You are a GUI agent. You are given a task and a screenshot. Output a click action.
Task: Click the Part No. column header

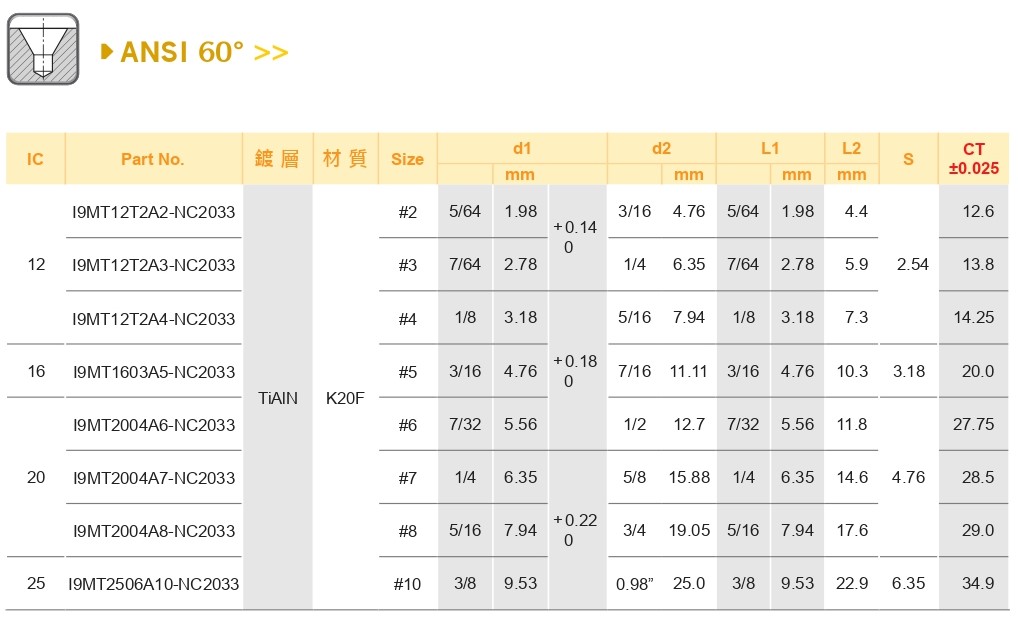point(153,159)
